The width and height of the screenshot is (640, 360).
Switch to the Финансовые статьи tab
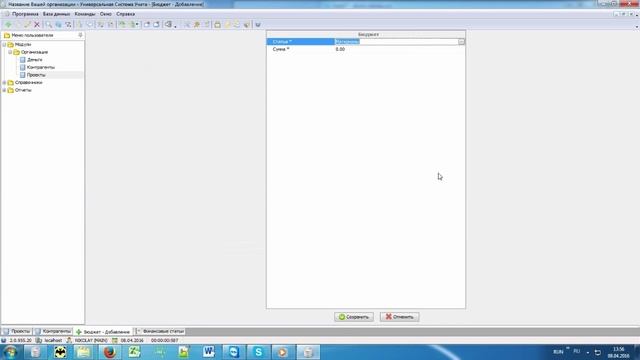click(x=160, y=331)
